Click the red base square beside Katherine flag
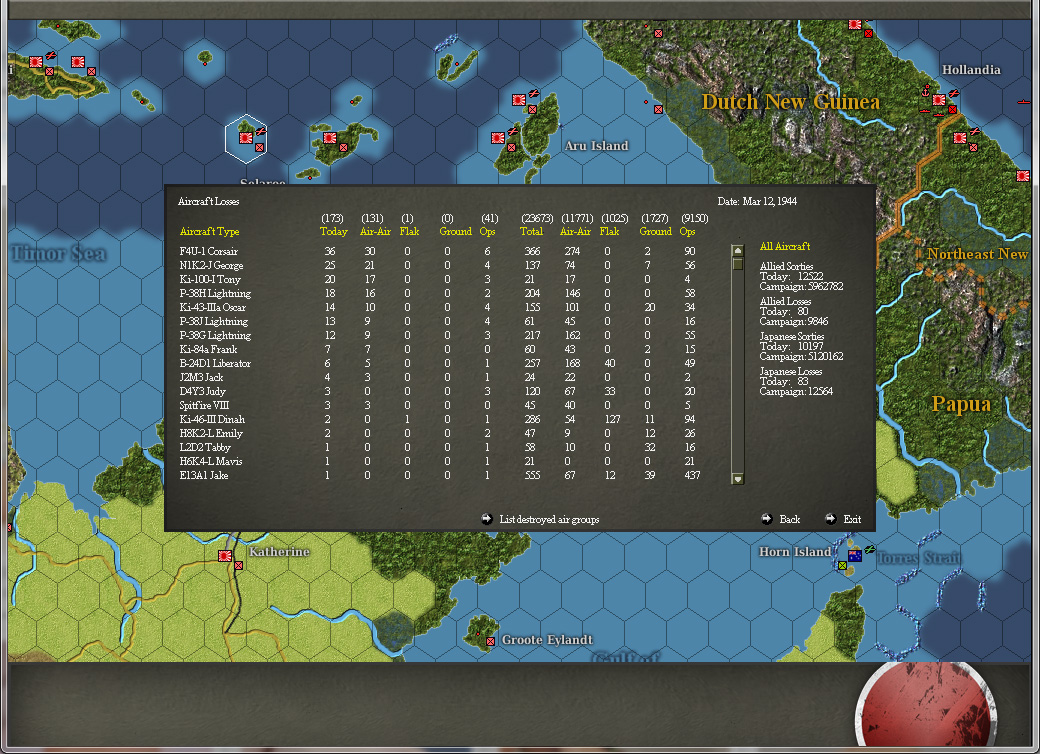The height and width of the screenshot is (754, 1040). pyautogui.click(x=239, y=566)
